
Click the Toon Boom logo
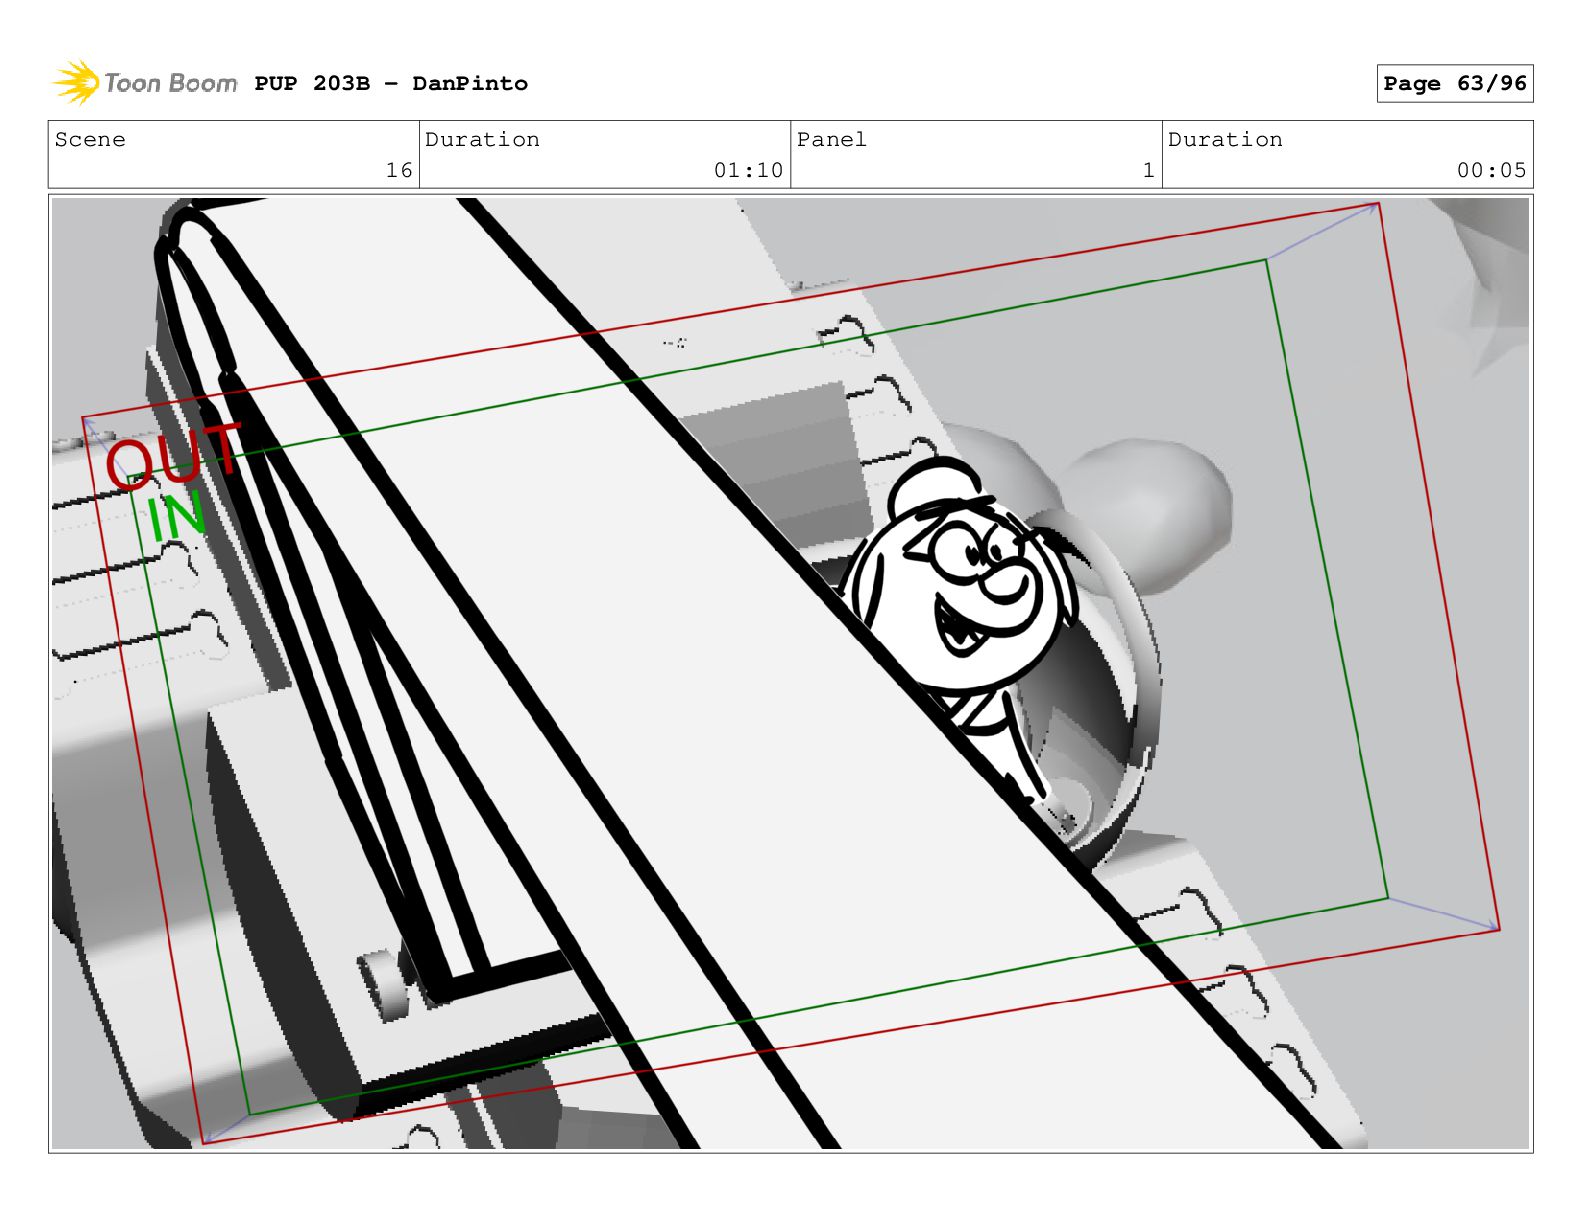click(x=144, y=82)
